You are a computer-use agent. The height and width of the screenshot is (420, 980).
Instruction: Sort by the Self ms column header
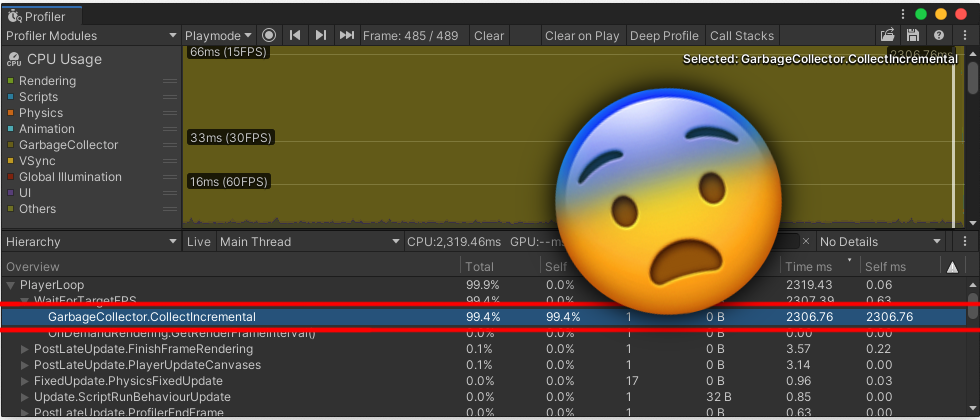899,267
